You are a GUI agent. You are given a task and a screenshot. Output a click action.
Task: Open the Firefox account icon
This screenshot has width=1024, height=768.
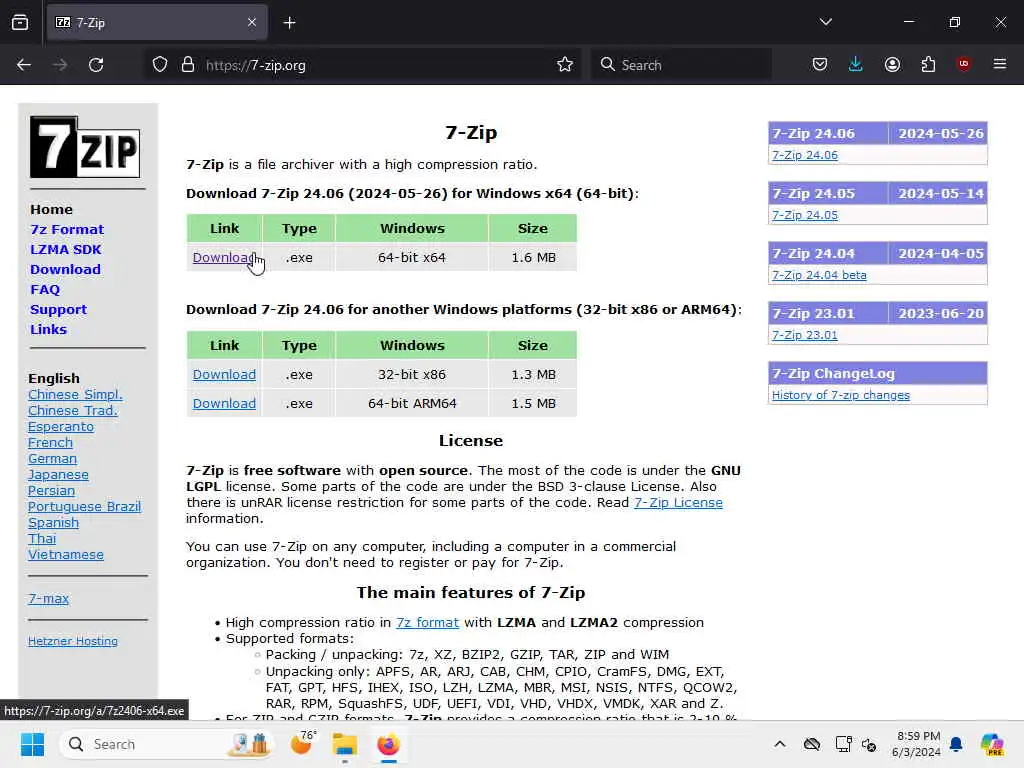point(892,65)
